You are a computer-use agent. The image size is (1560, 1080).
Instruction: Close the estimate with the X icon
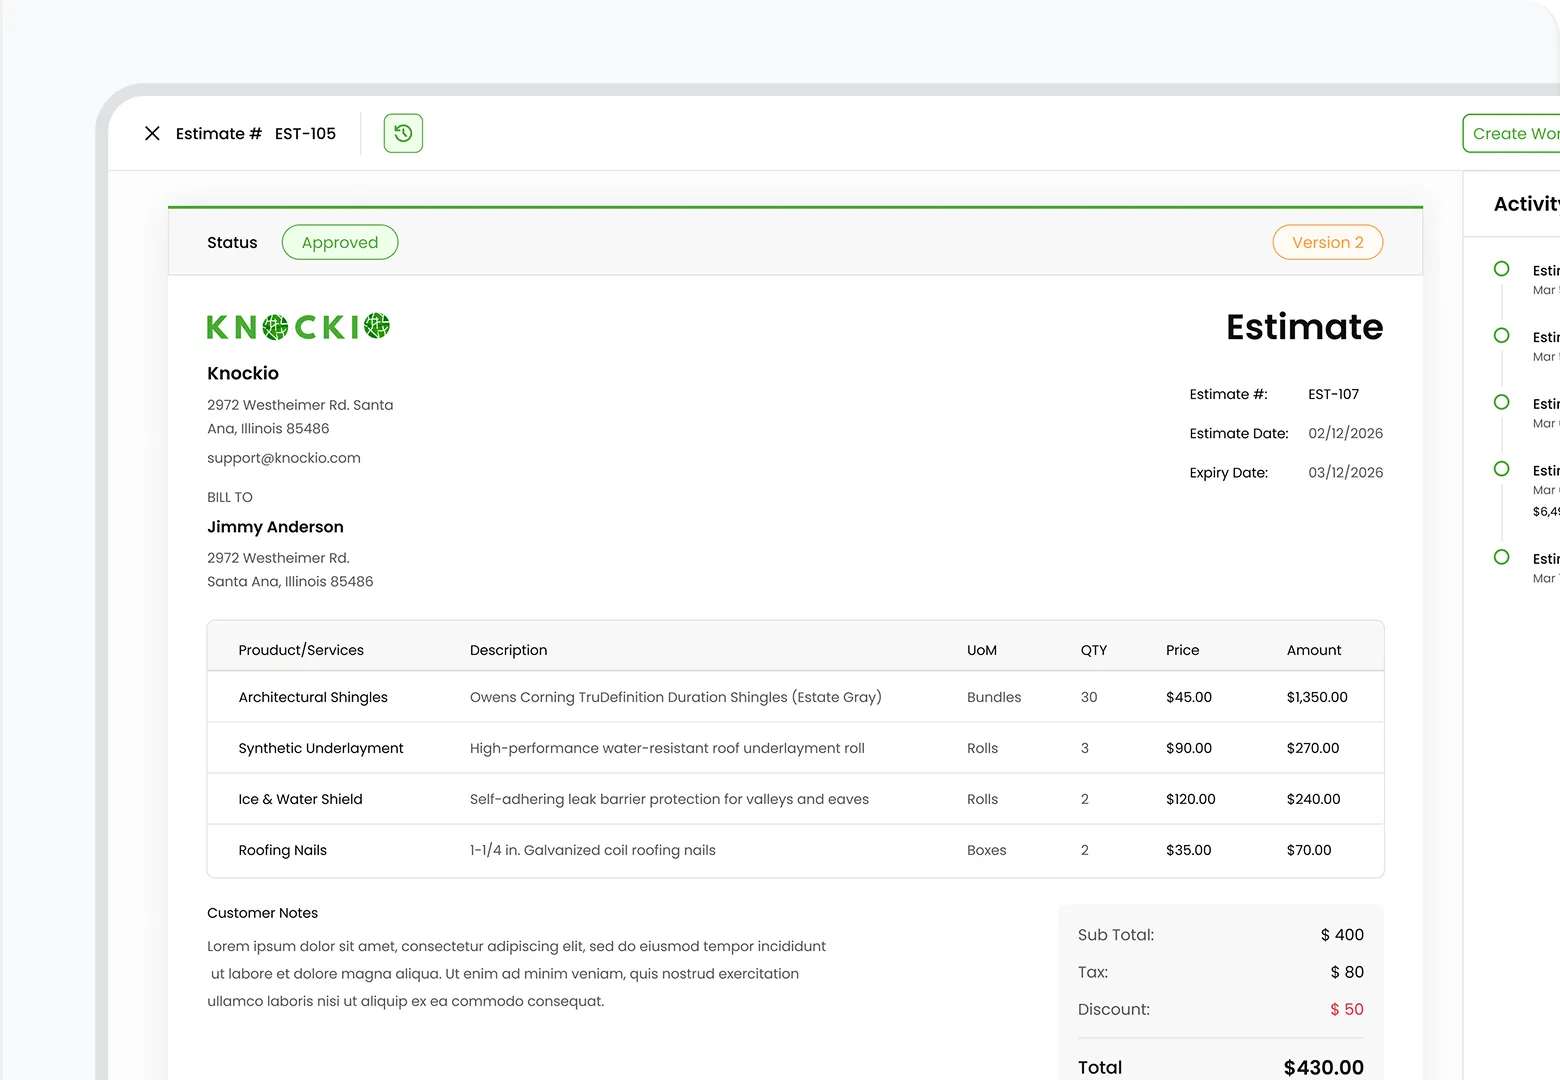click(x=152, y=133)
